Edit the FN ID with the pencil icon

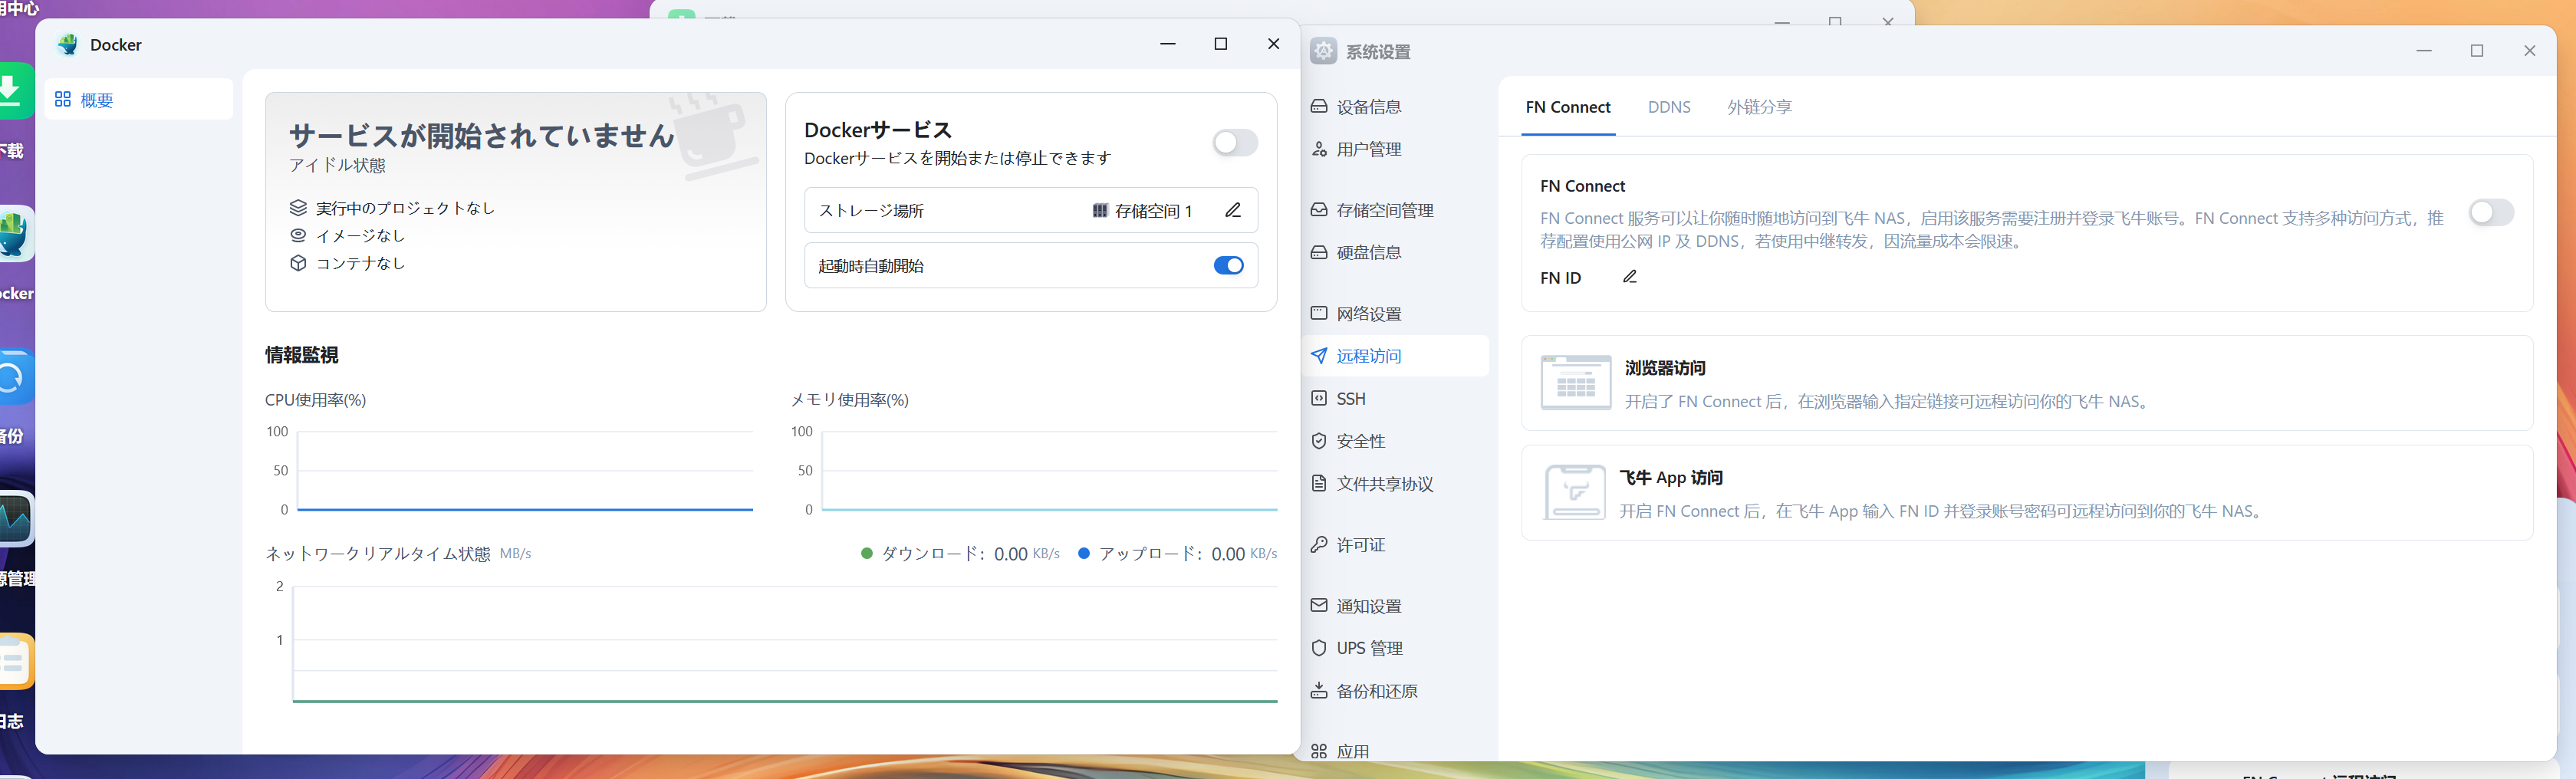click(1630, 277)
